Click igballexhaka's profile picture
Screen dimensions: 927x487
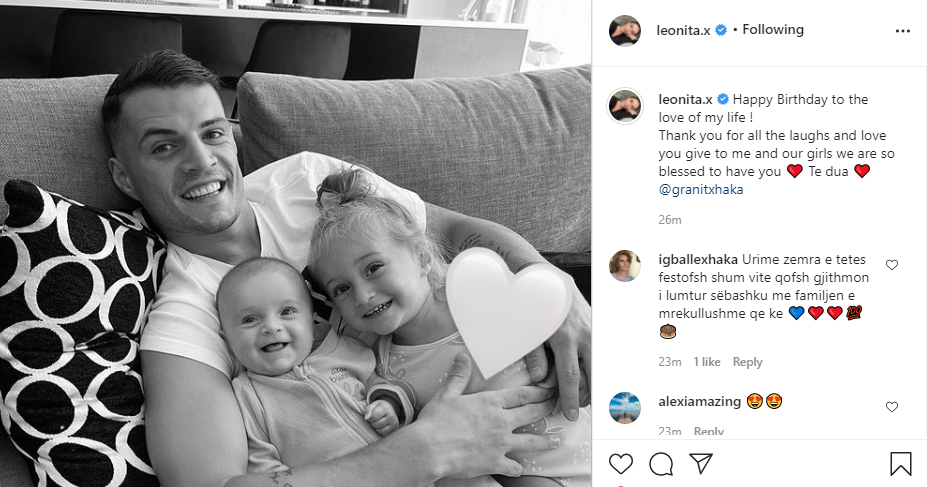coord(625,265)
